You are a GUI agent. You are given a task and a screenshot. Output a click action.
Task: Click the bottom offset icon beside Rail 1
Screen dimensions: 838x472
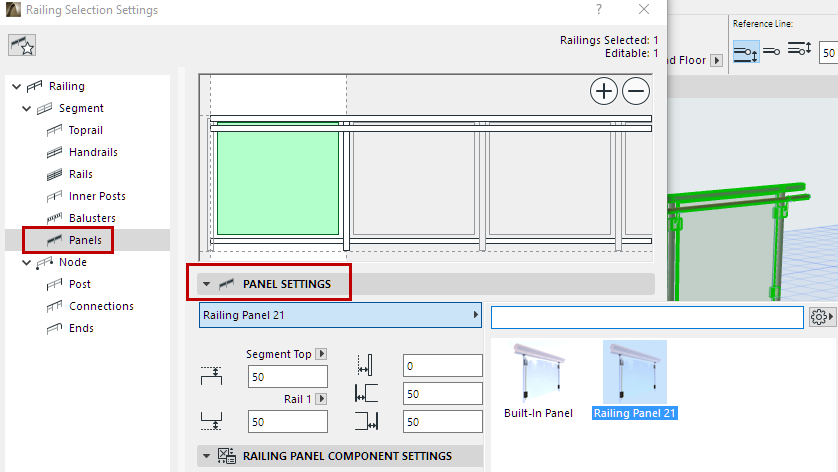click(212, 421)
